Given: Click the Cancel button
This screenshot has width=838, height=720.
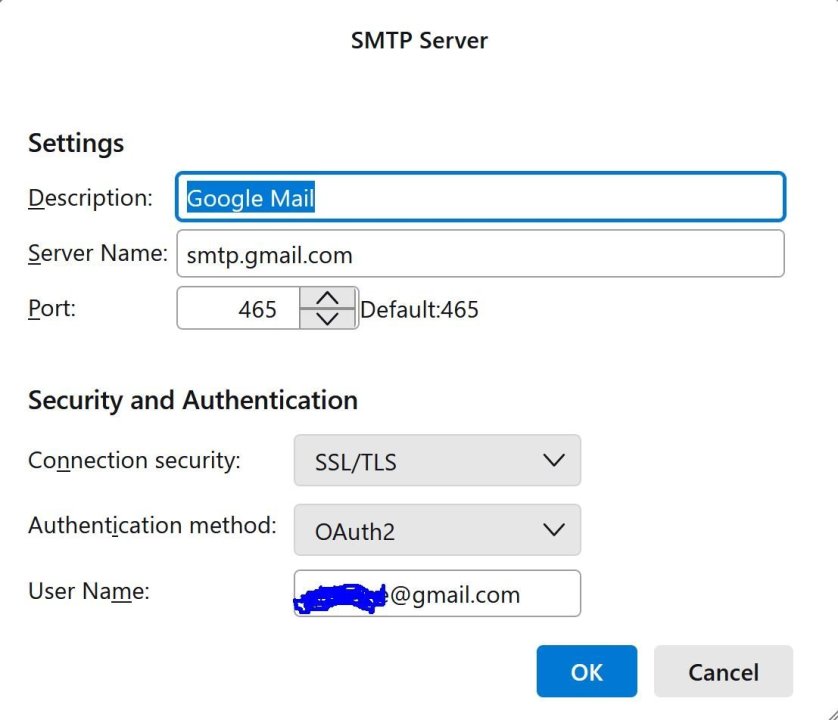Looking at the screenshot, I should click(x=723, y=671).
